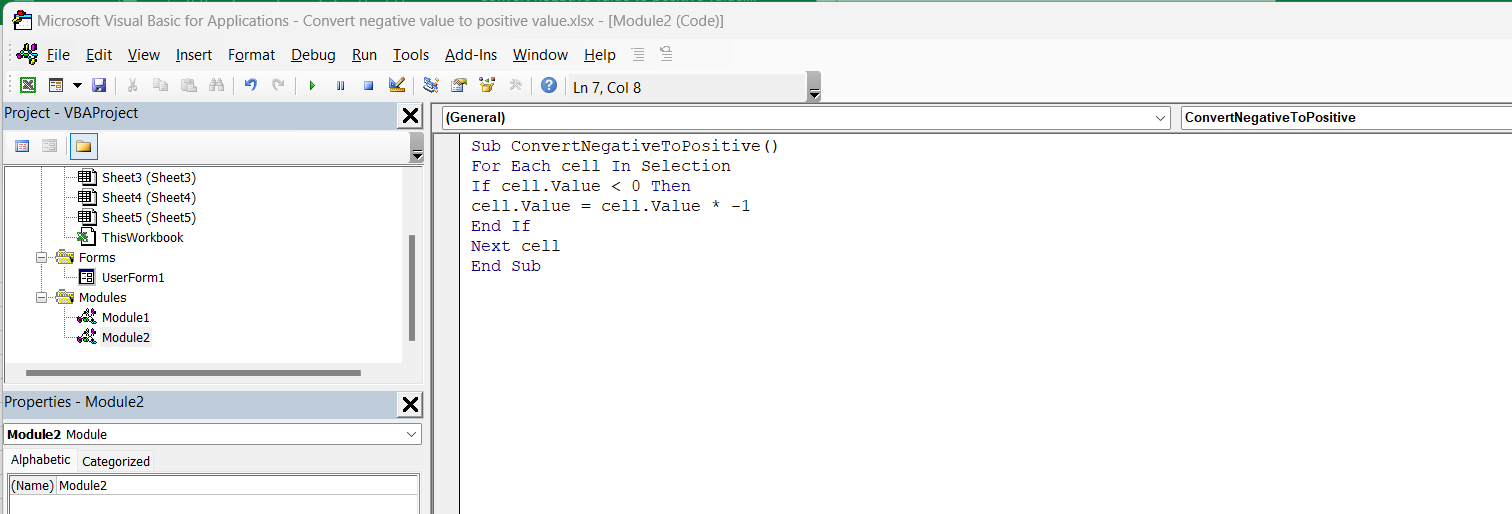Click the Project tree horizontal scrollbar
The width and height of the screenshot is (1512, 514).
pyautogui.click(x=192, y=373)
